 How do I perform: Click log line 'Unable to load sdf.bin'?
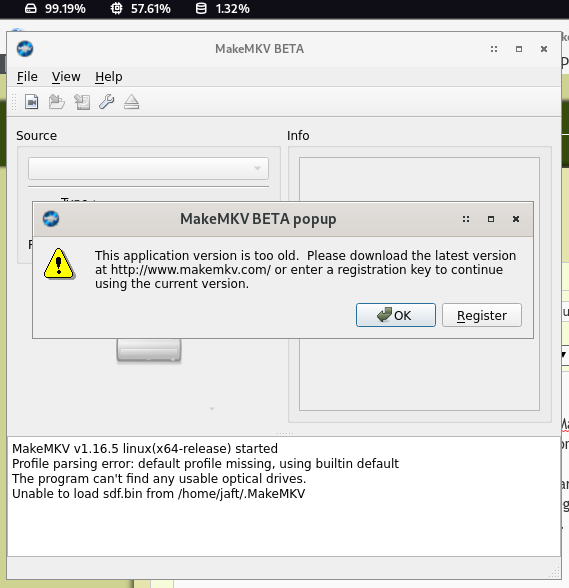click(x=158, y=494)
